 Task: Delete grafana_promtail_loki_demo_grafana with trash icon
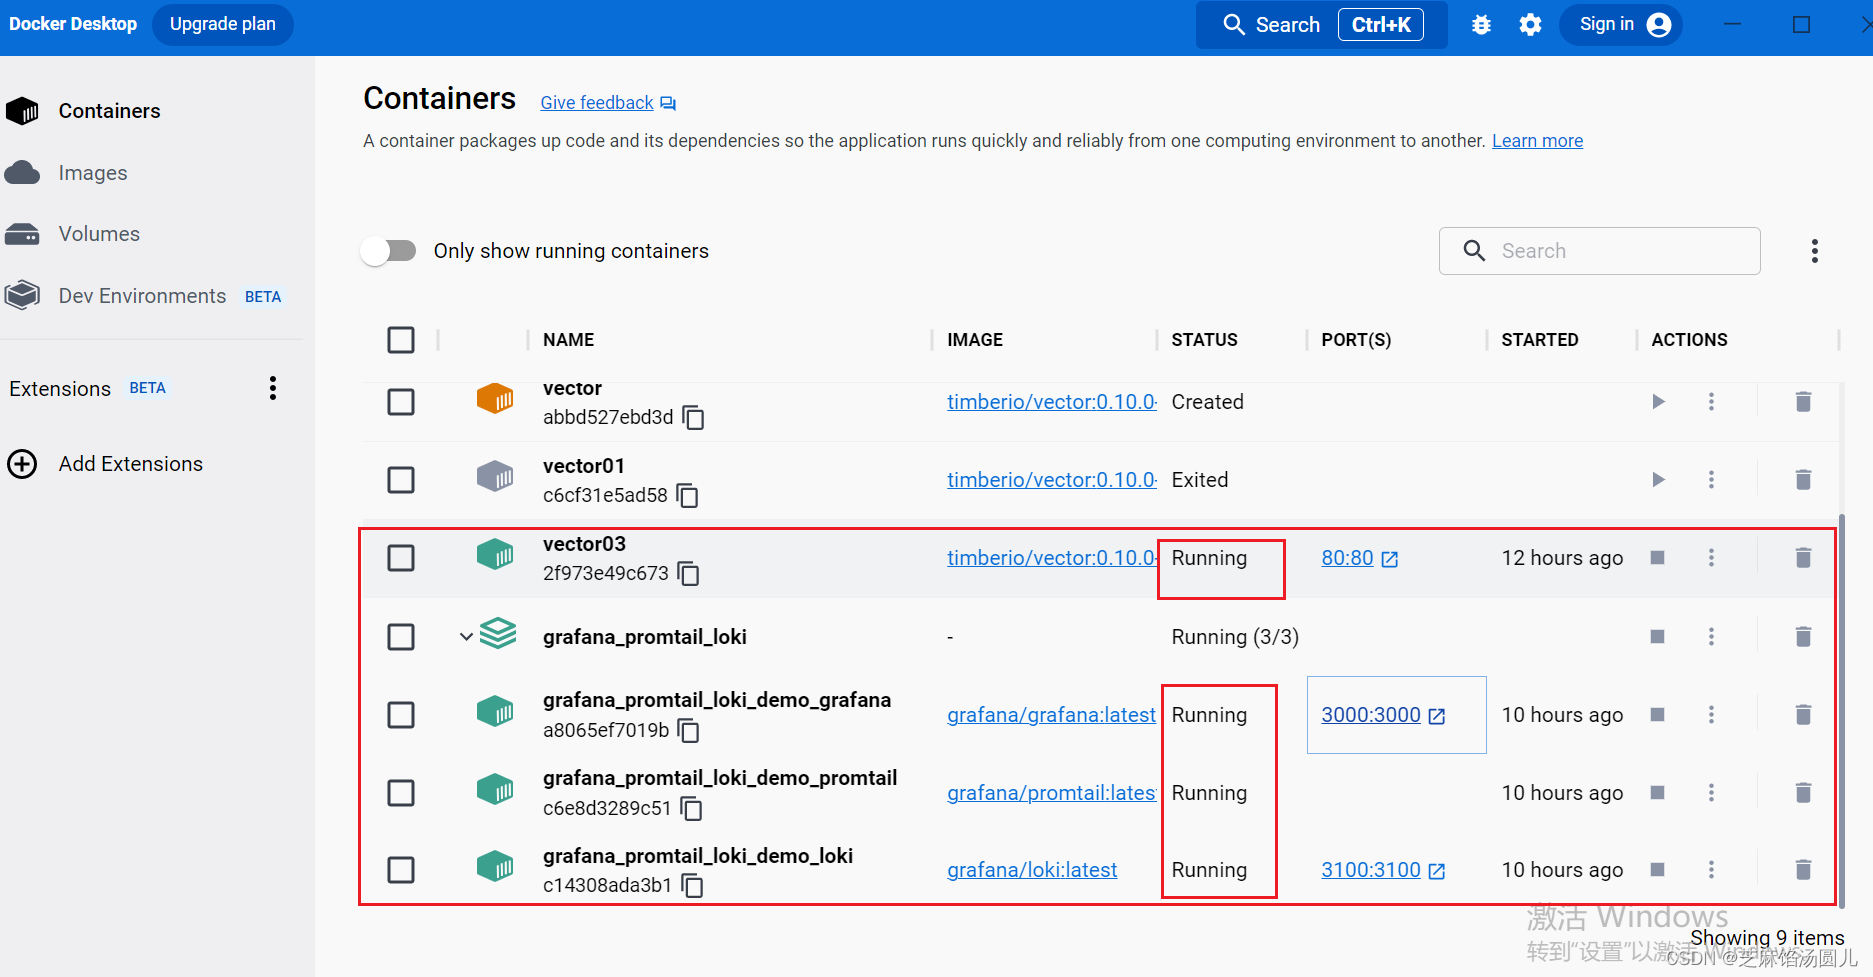(x=1803, y=715)
